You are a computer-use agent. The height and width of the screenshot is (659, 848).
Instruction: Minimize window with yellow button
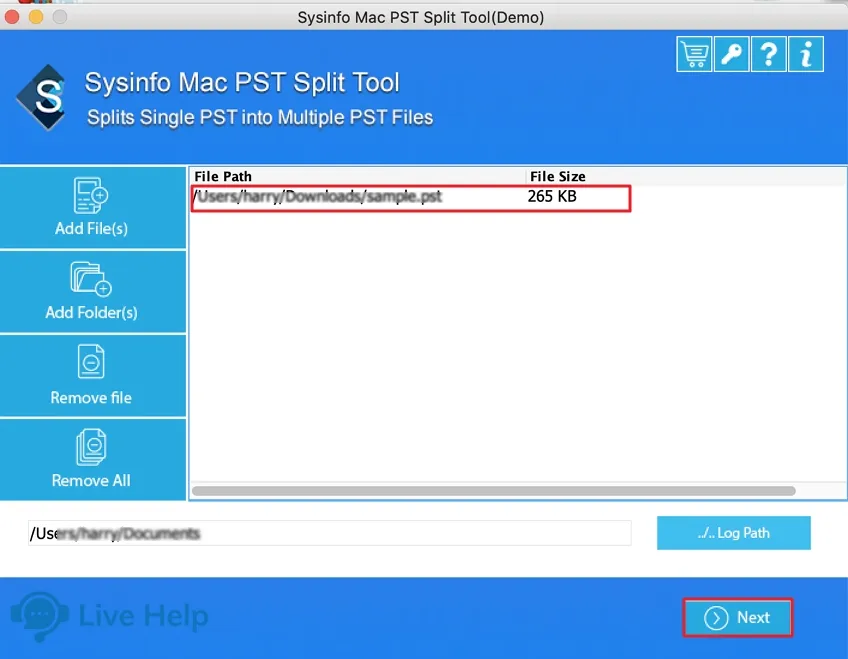tap(36, 17)
